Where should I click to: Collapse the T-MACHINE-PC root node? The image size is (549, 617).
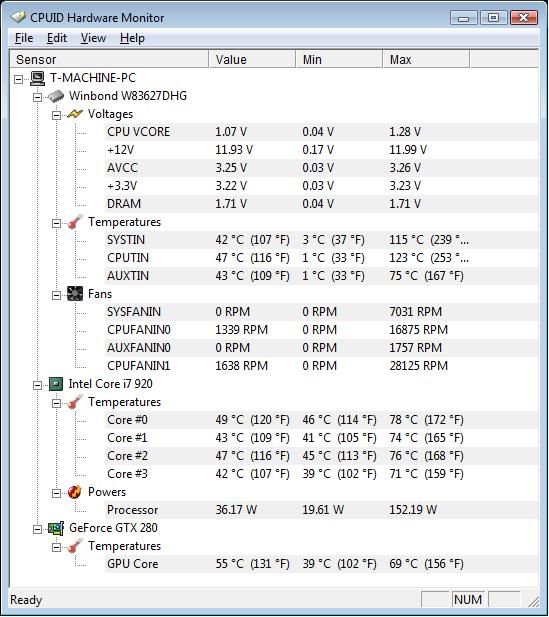[x=18, y=79]
